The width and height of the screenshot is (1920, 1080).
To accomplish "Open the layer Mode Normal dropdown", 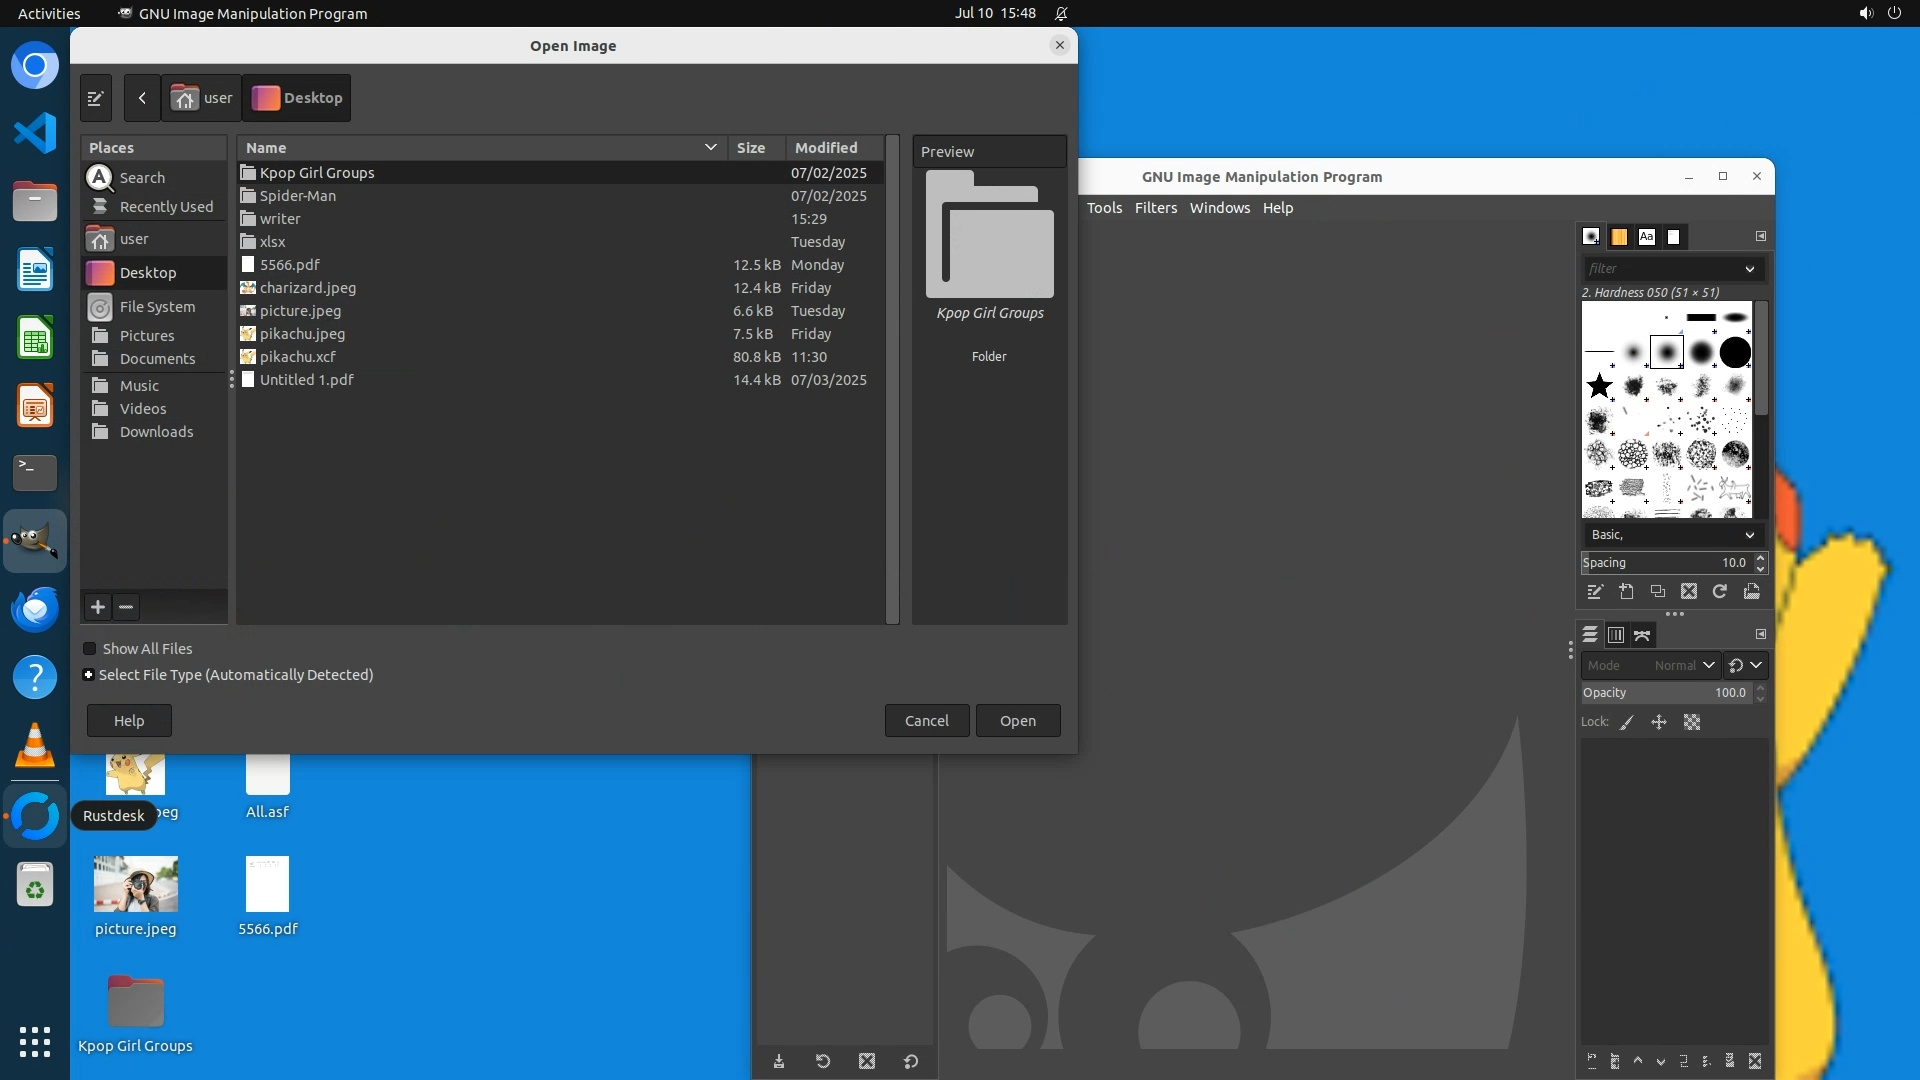I will coord(1685,666).
